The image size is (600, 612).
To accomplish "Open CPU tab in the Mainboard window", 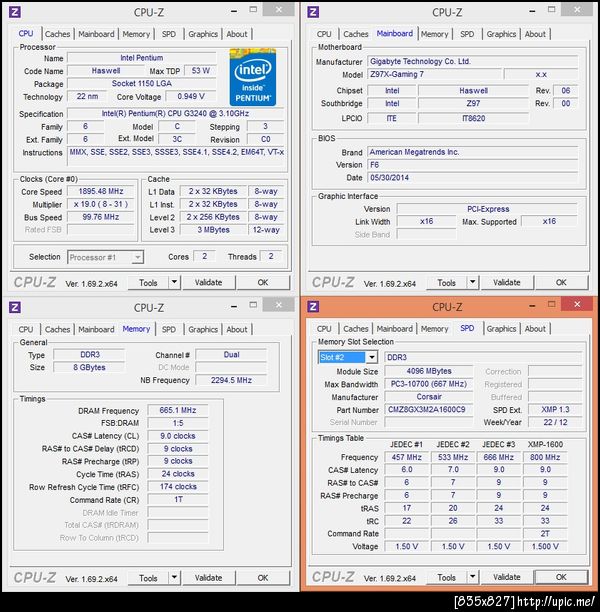I will (x=324, y=34).
